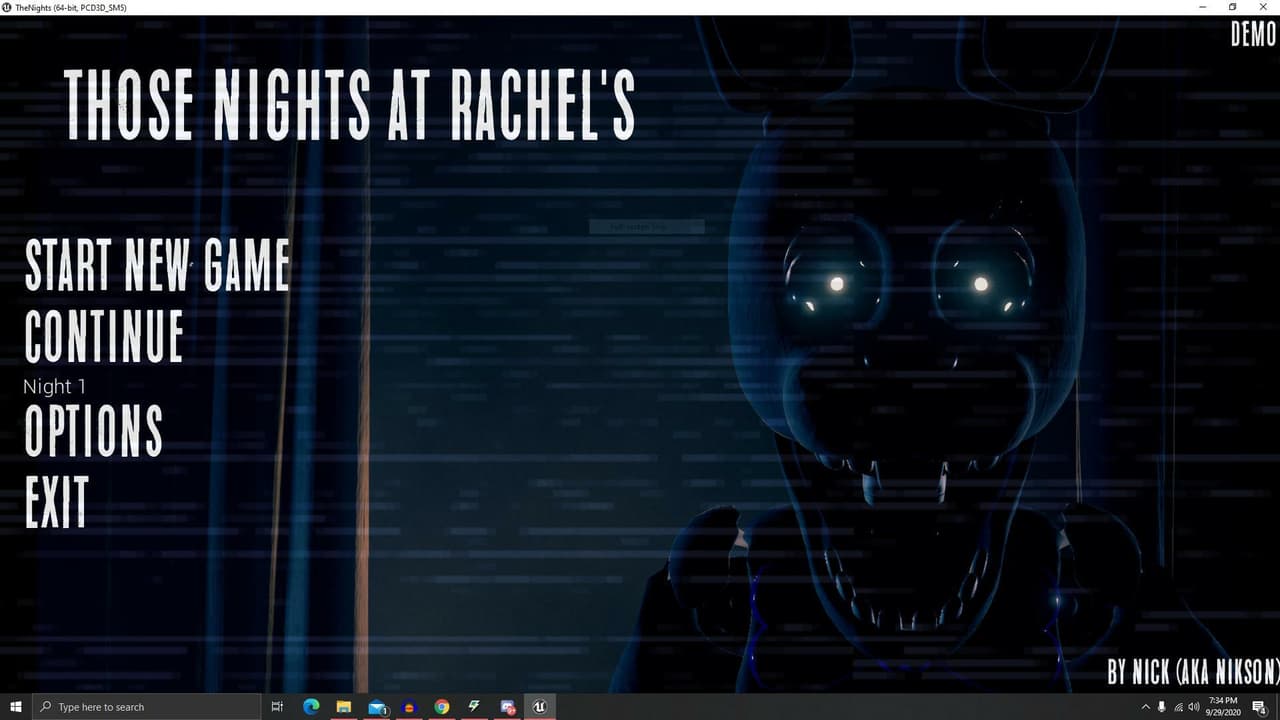This screenshot has width=1280, height=720.
Task: Continue the saved game
Action: pos(104,336)
